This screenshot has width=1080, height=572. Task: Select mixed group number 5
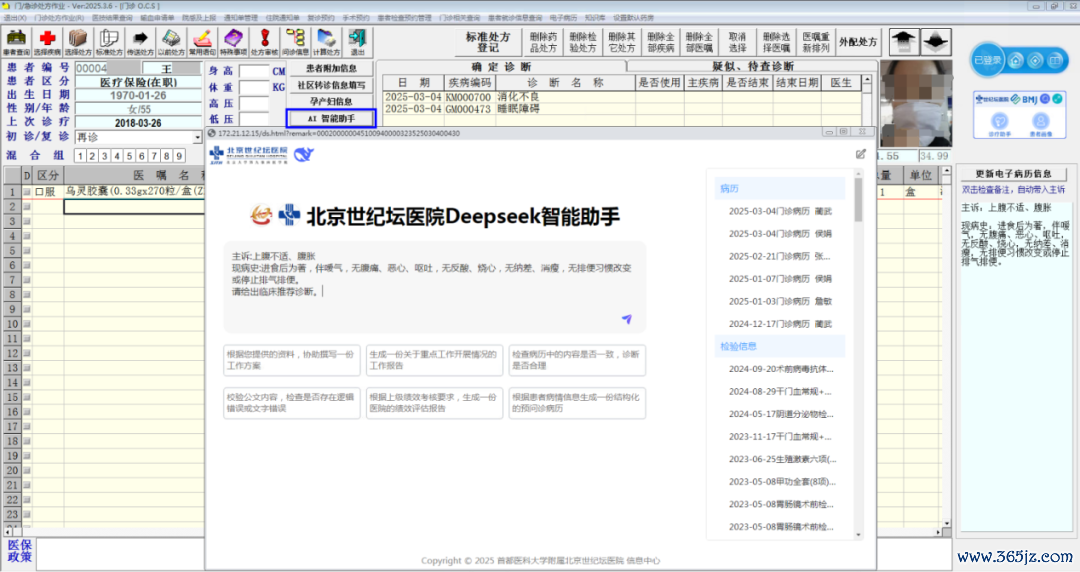point(129,156)
